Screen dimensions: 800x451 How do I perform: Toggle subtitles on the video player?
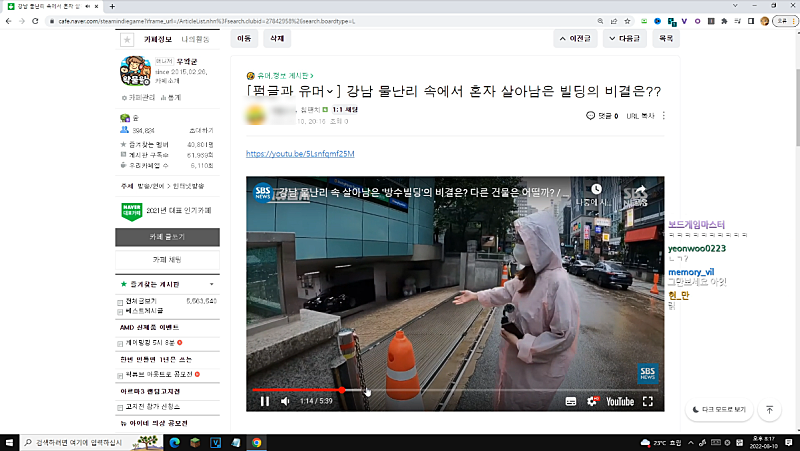coord(571,401)
